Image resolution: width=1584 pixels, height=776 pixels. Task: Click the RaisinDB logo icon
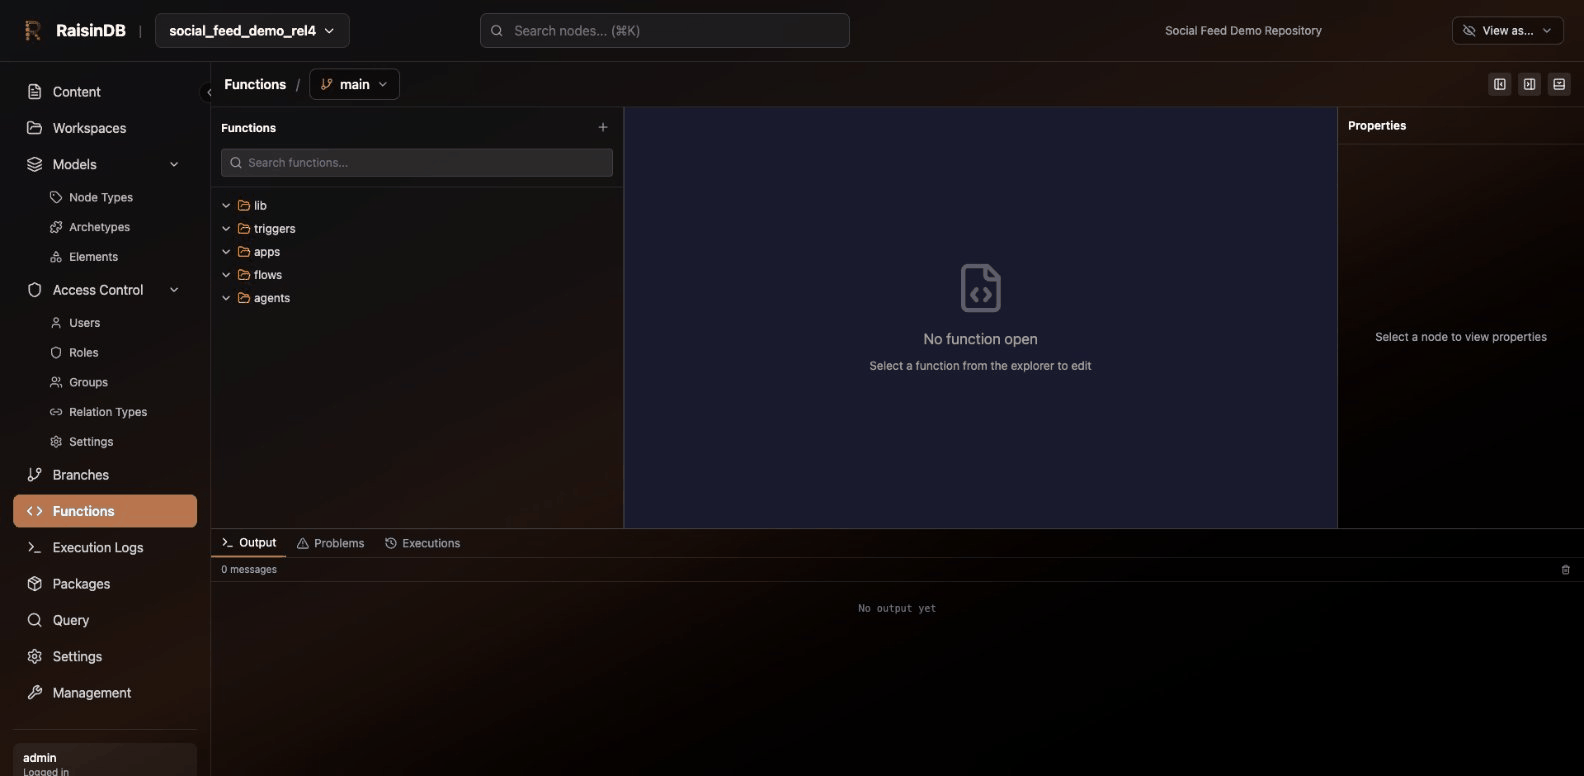pos(32,31)
